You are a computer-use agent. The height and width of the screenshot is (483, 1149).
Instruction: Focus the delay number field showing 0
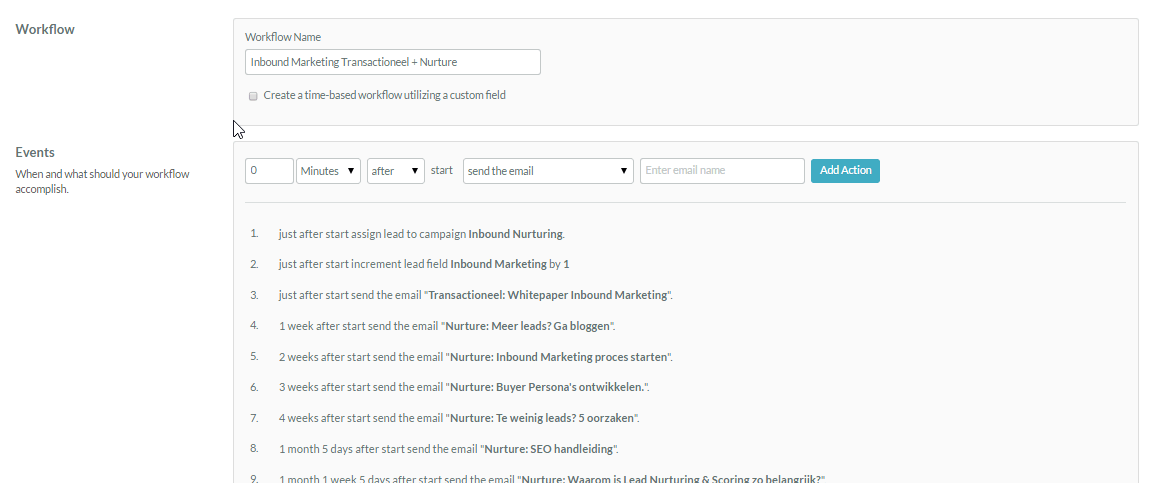click(269, 171)
